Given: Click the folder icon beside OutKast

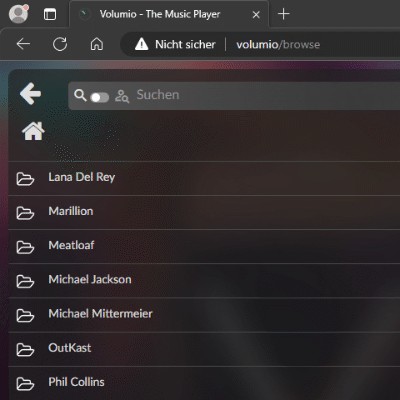Looking at the screenshot, I should (25, 350).
